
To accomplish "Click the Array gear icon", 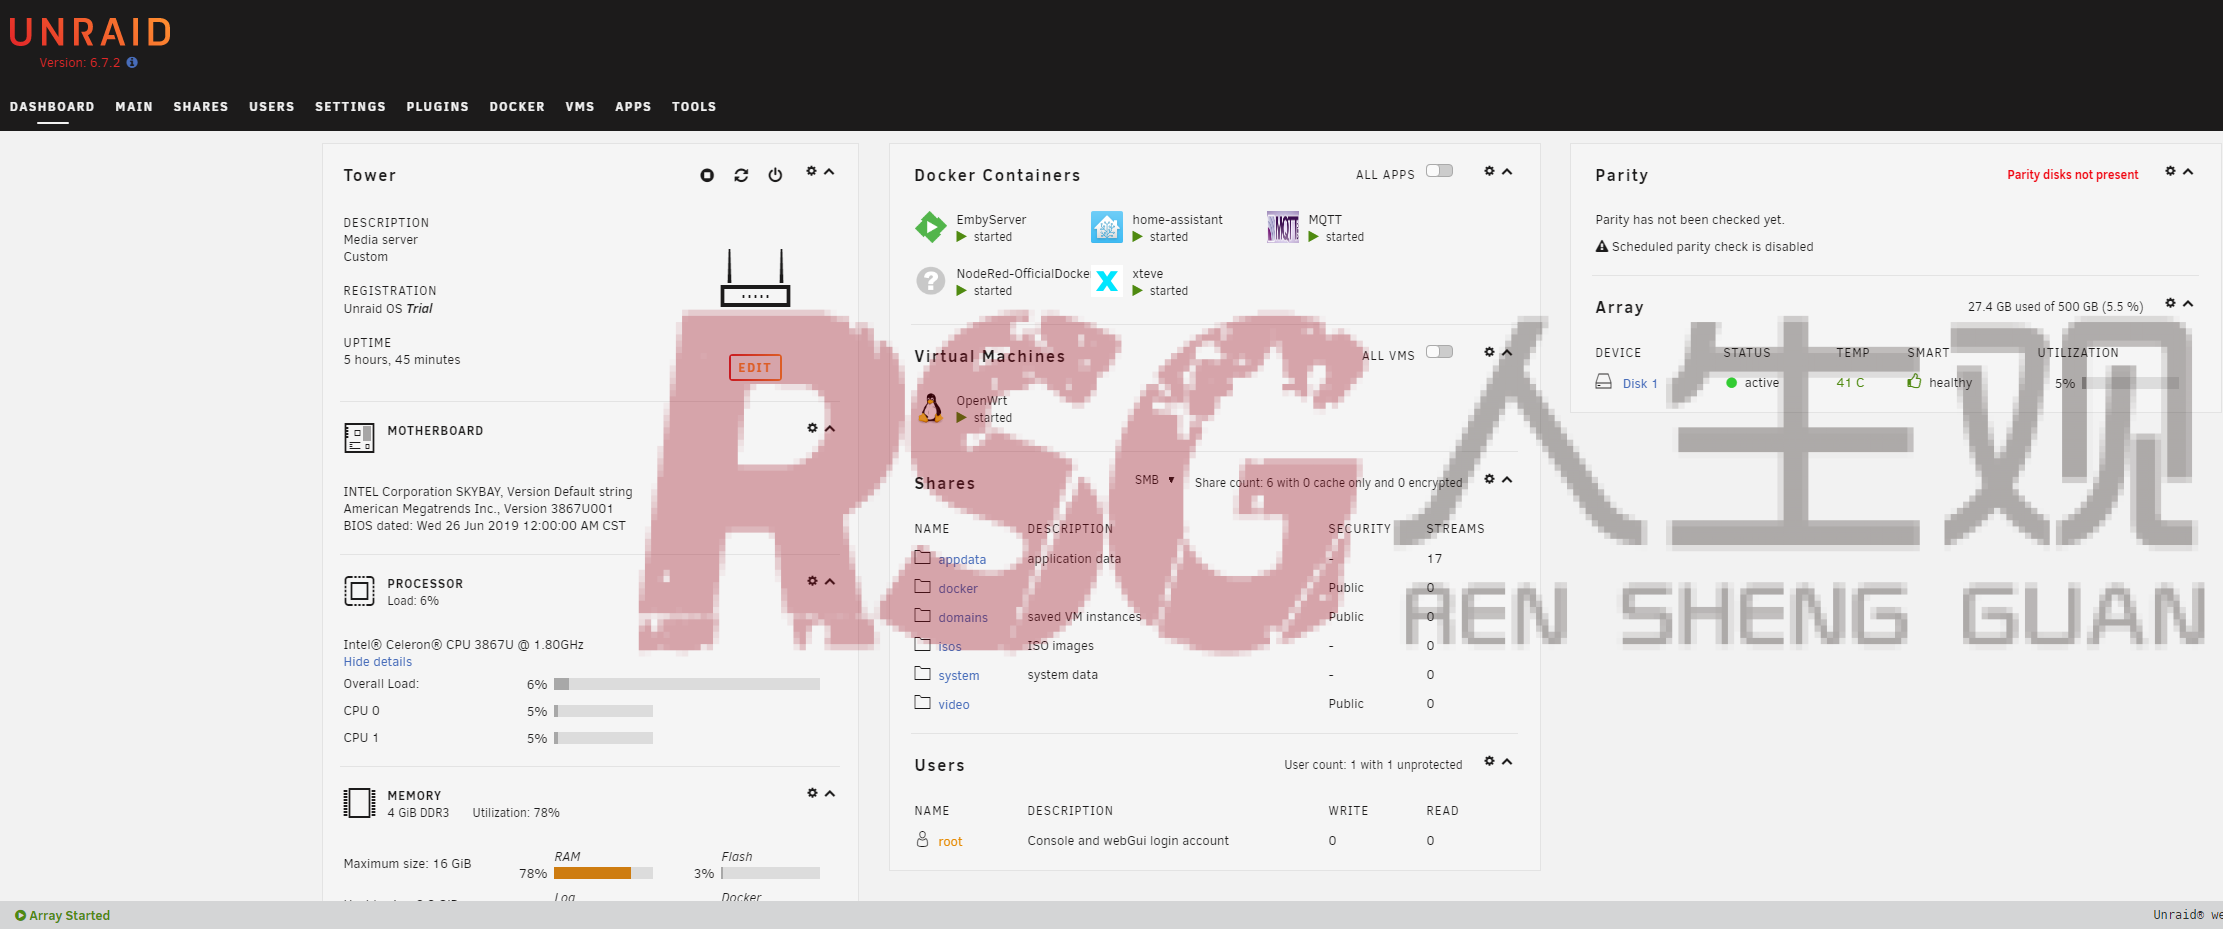I will click(2170, 303).
